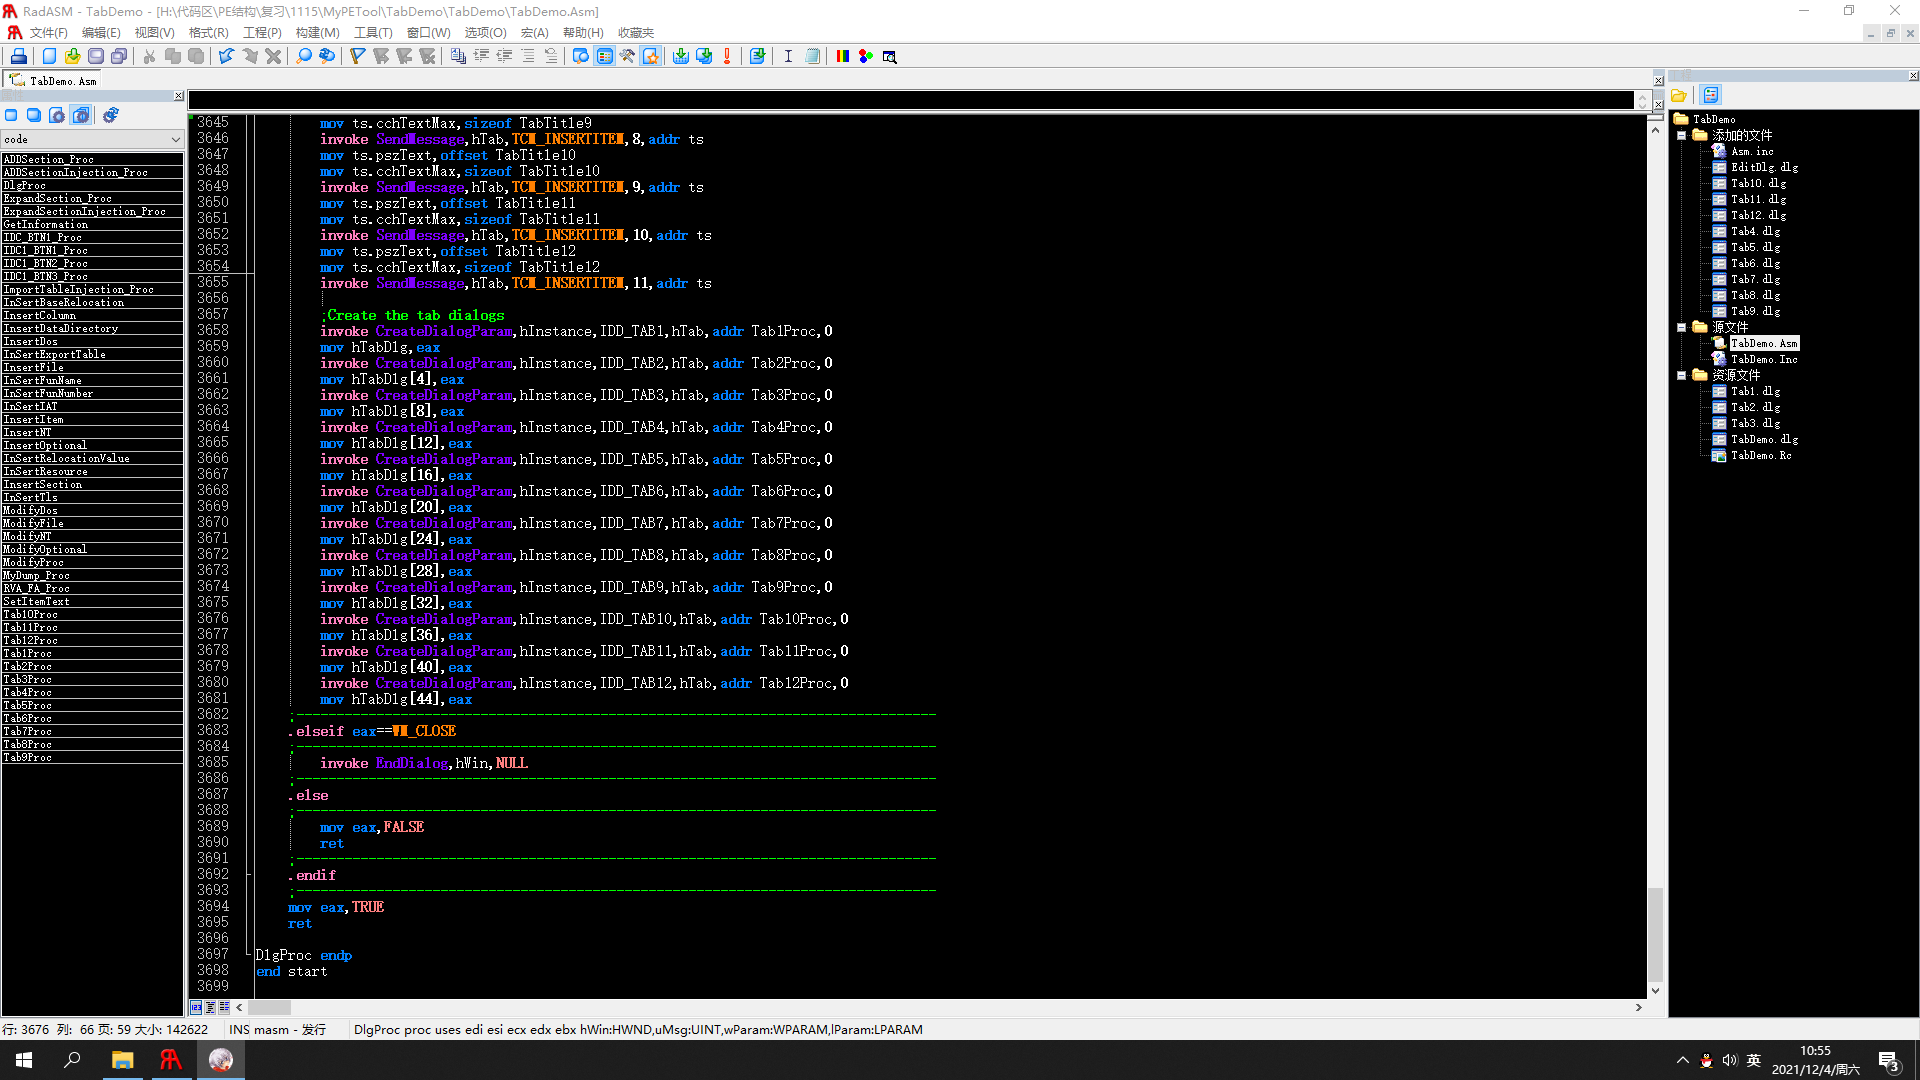Open the 'code' properties dropdown
The height and width of the screenshot is (1080, 1920).
[x=176, y=139]
